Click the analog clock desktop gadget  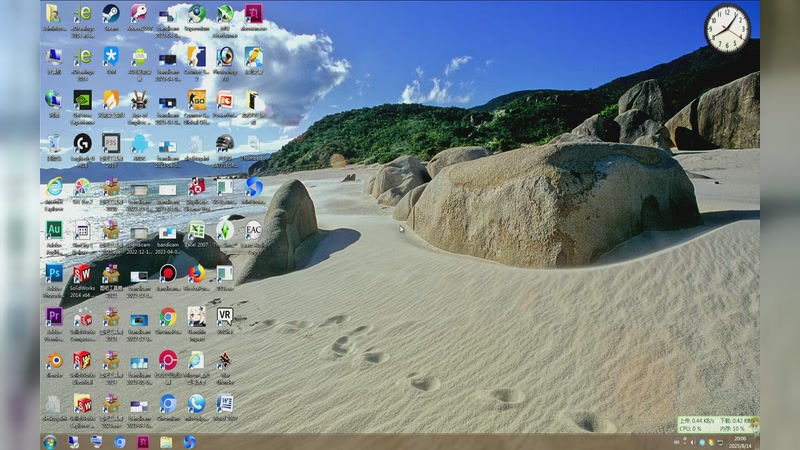pos(727,29)
